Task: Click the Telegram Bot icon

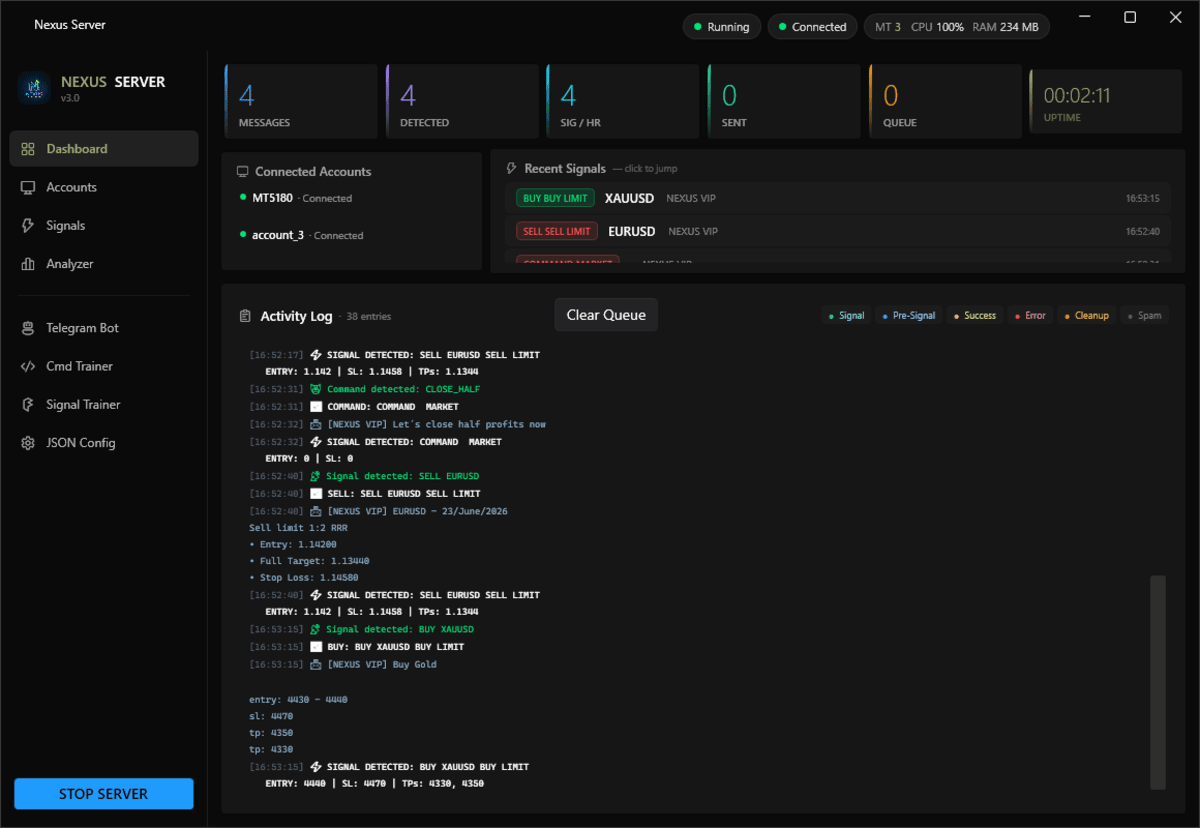Action: (28, 328)
